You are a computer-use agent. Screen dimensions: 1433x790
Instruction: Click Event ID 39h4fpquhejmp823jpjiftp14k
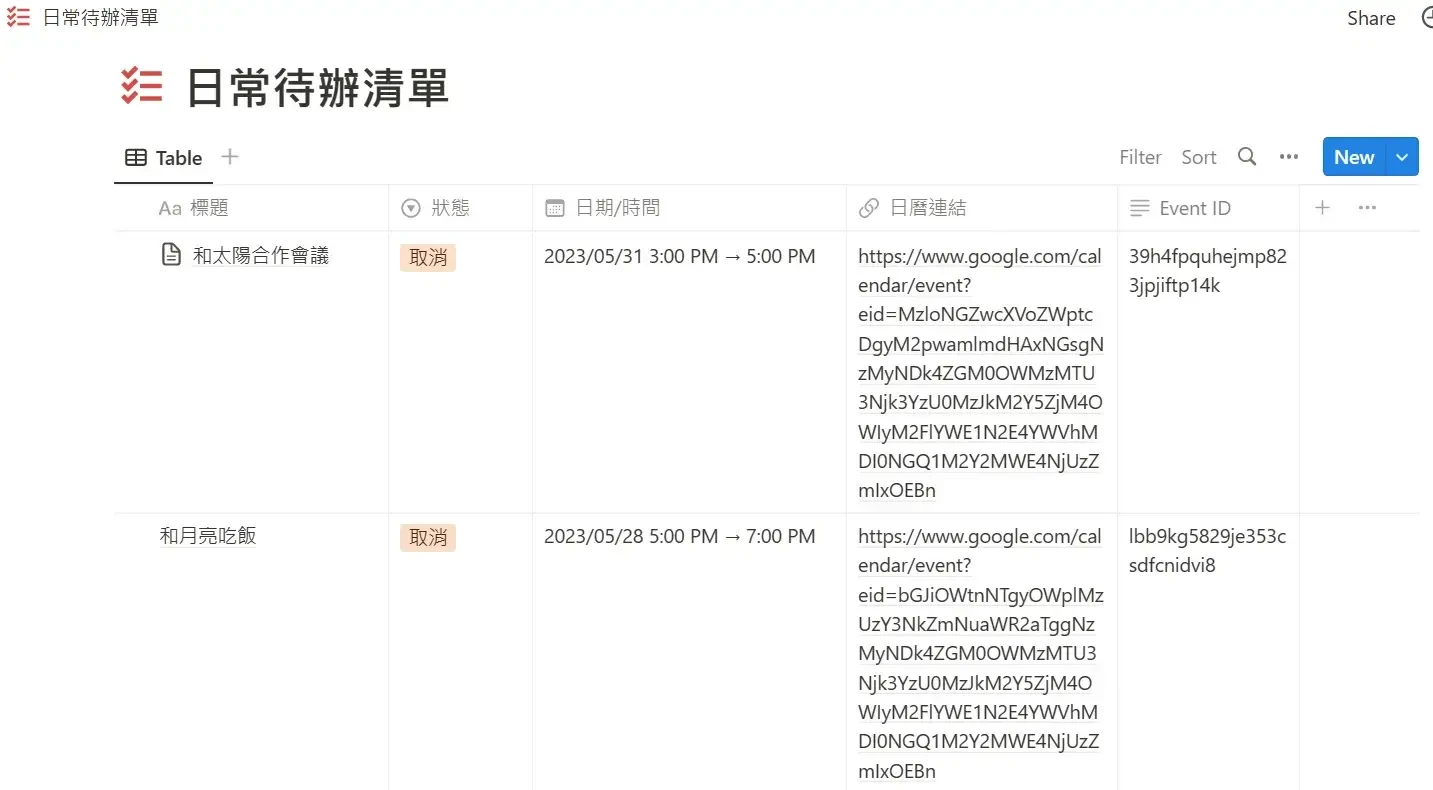[1208, 271]
